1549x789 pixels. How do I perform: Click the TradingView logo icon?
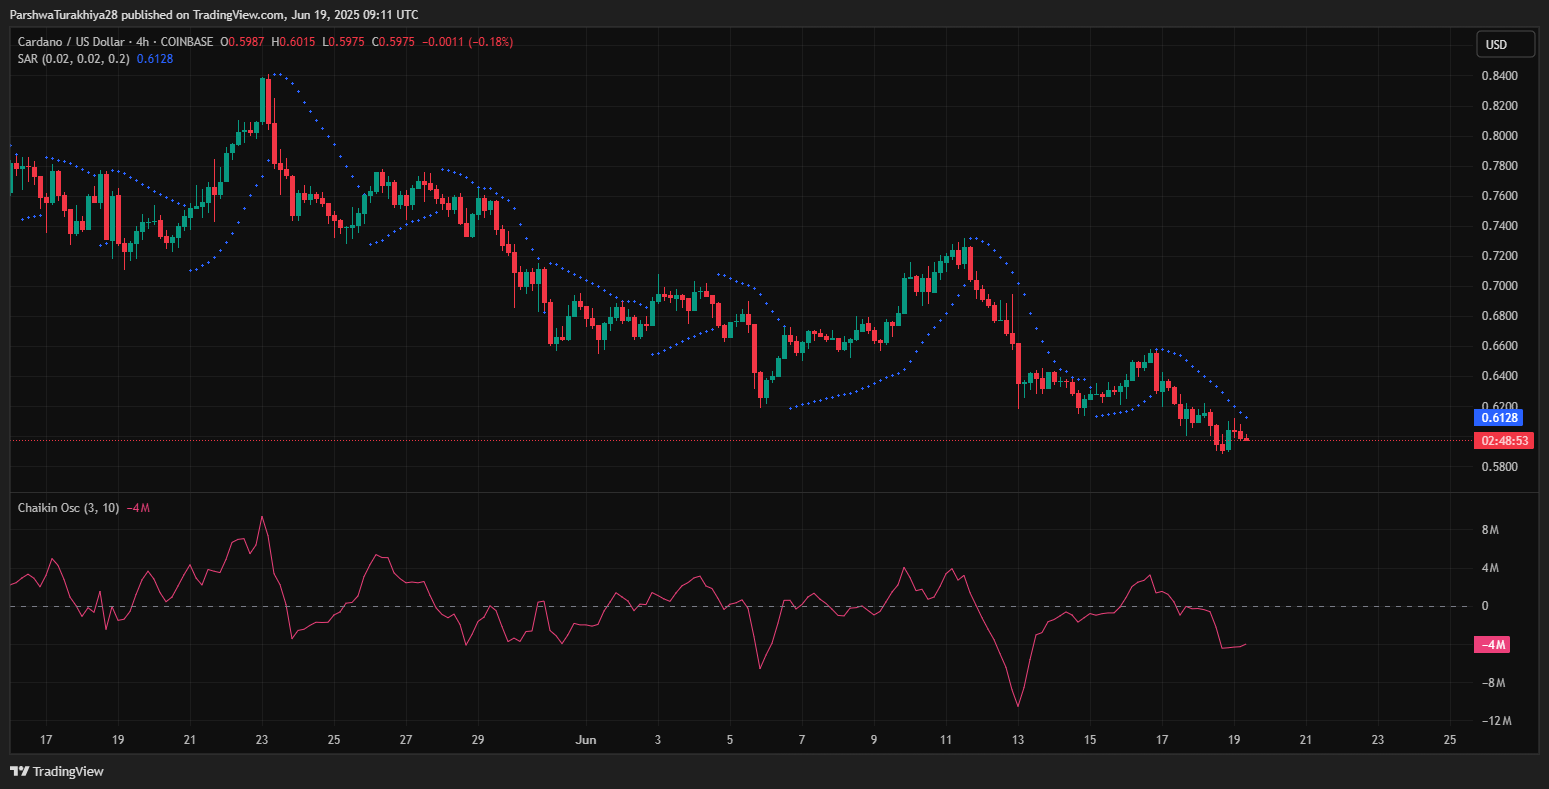click(x=20, y=771)
